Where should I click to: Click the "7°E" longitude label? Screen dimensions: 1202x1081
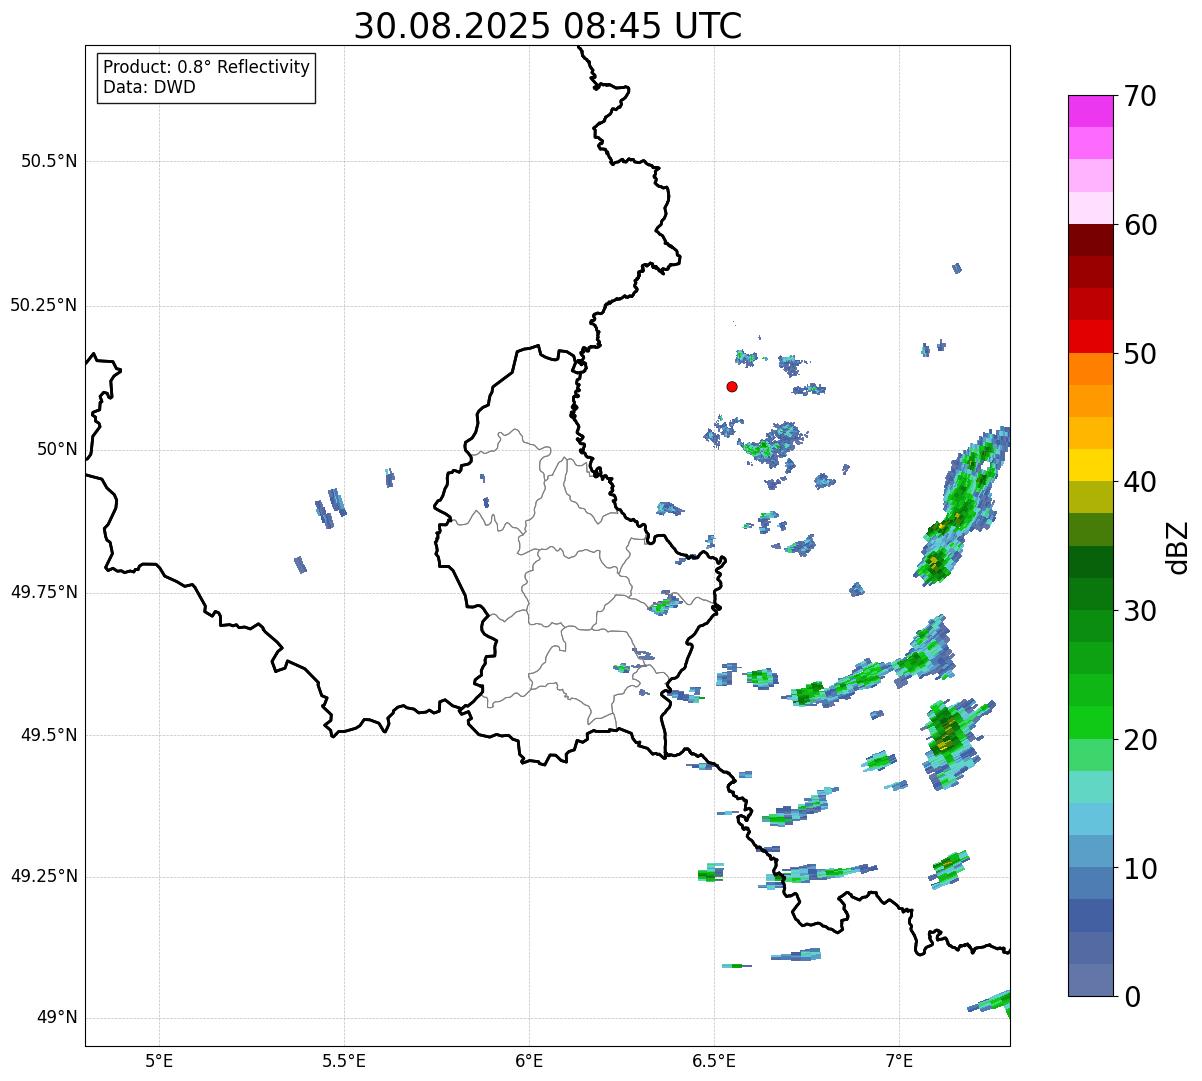click(x=900, y=1060)
